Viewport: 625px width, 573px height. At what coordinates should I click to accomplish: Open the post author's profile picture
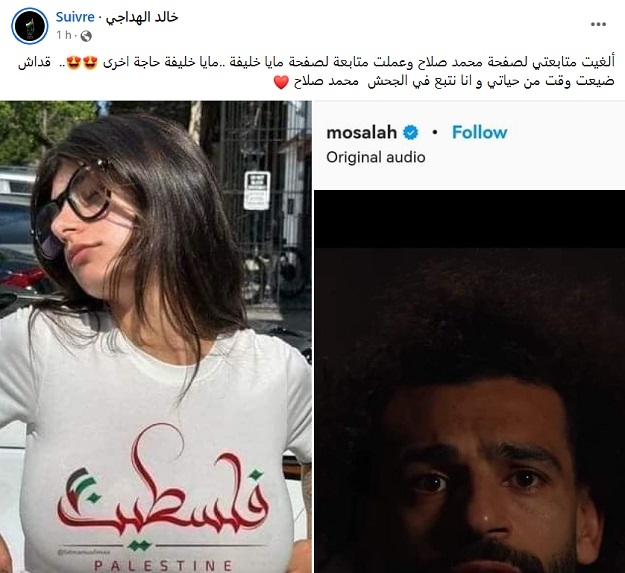30,26
